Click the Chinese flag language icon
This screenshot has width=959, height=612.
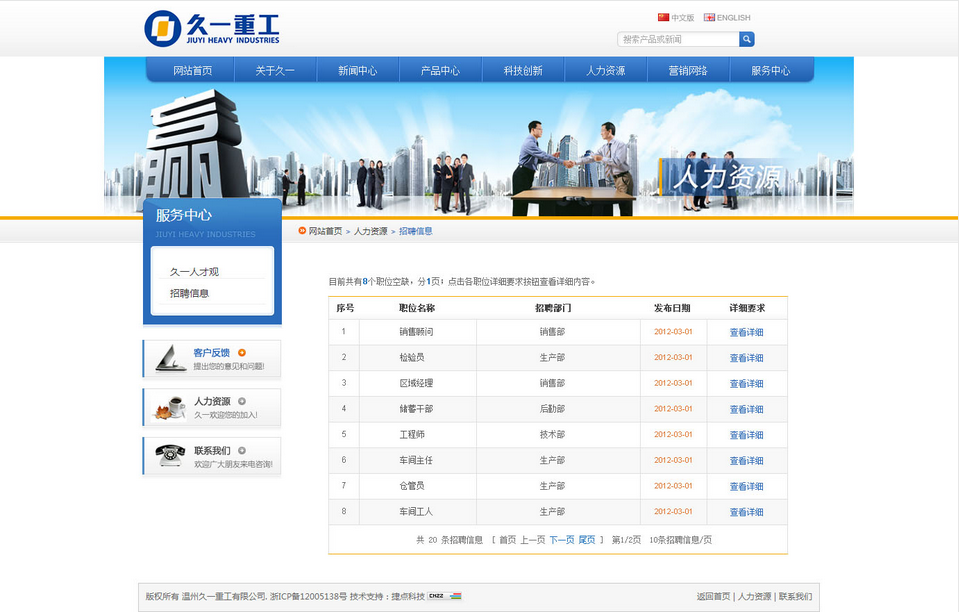pos(663,17)
